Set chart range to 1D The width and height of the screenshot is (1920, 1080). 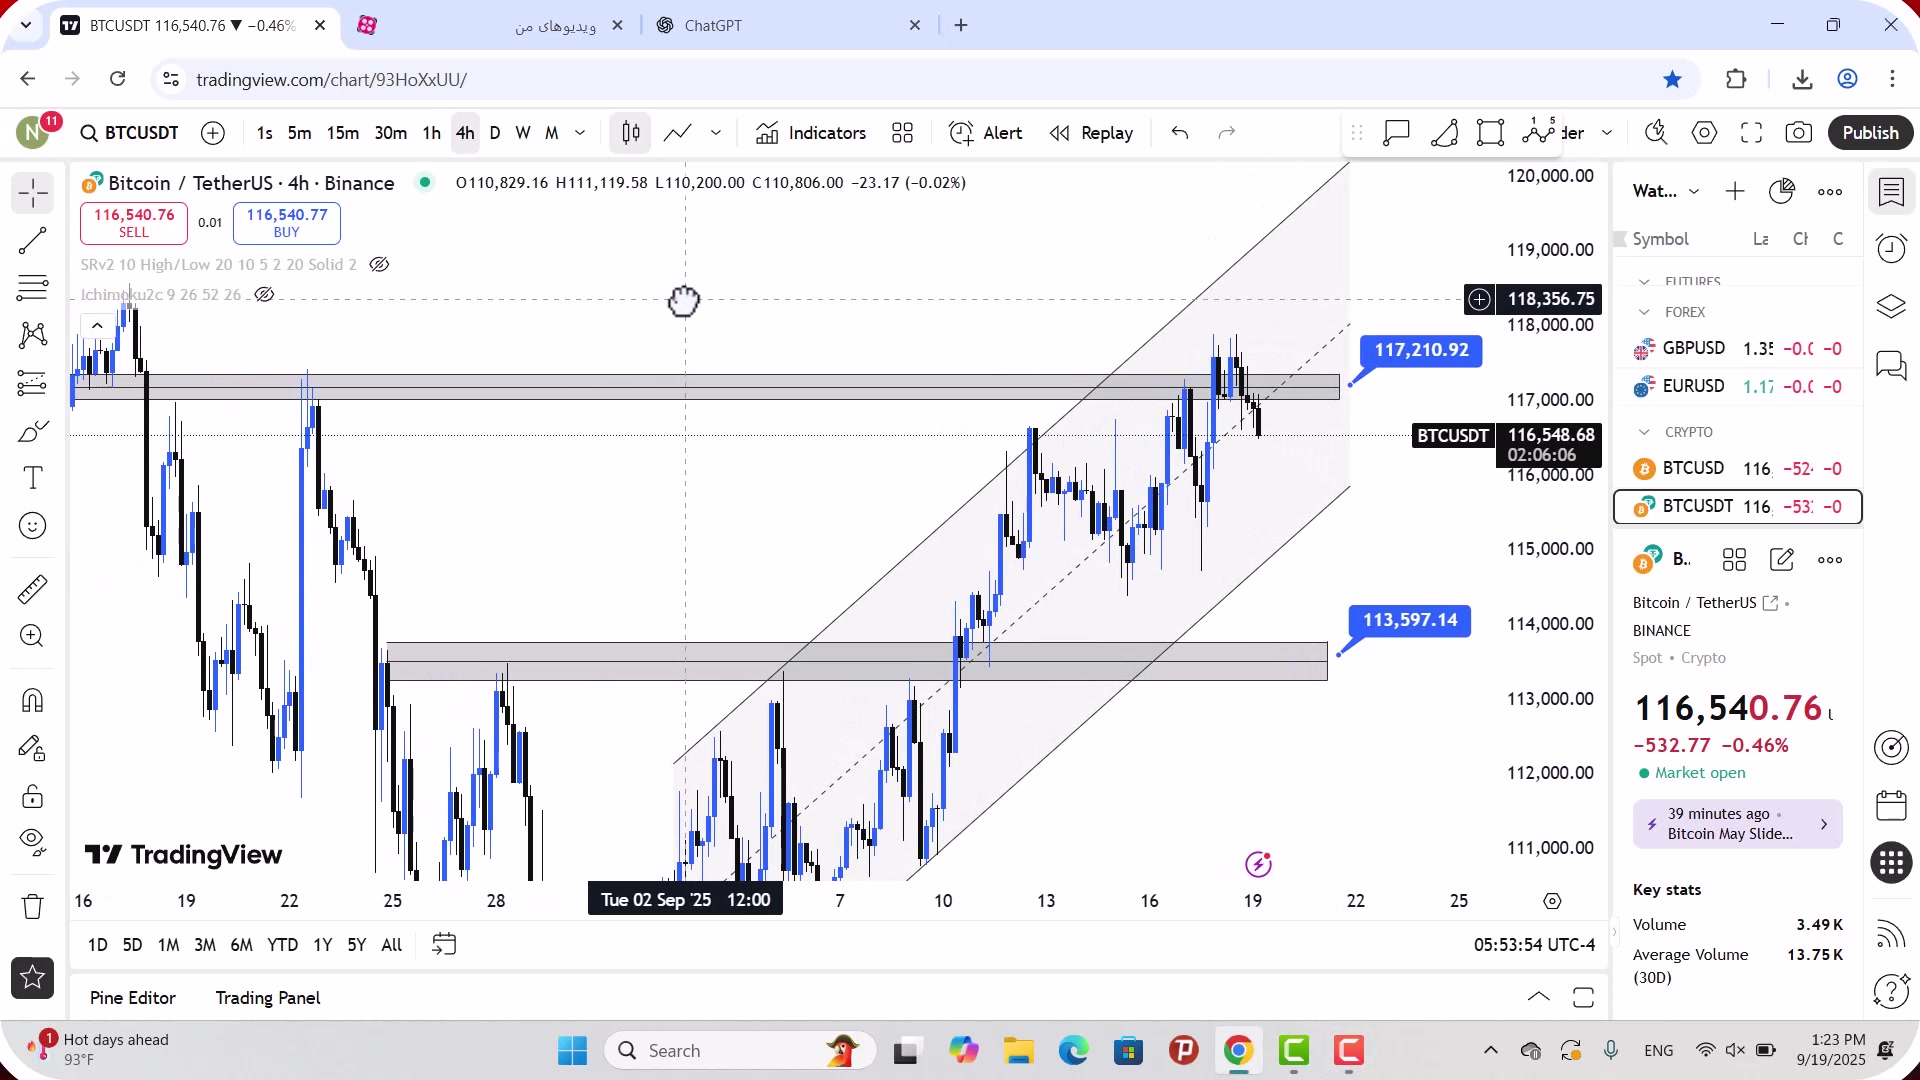tap(98, 945)
